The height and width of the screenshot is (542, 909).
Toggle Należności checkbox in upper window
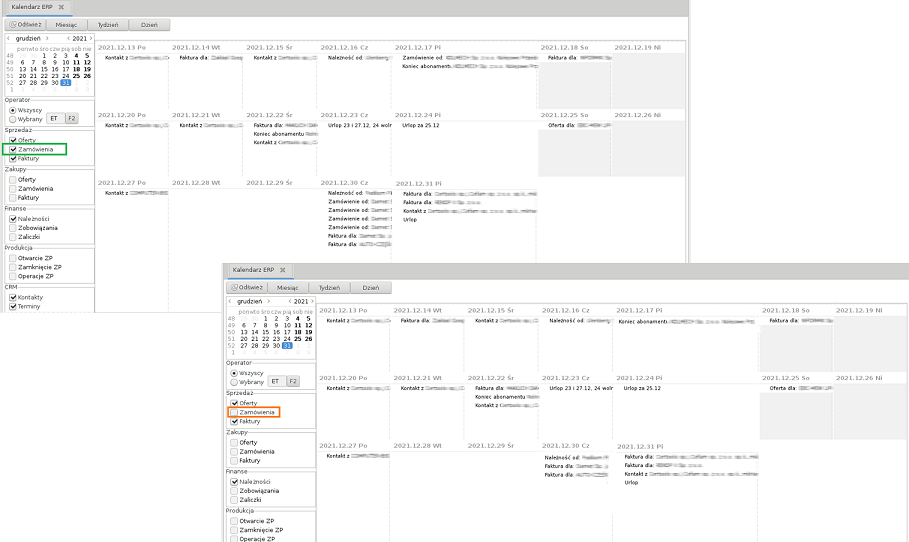coord(13,219)
